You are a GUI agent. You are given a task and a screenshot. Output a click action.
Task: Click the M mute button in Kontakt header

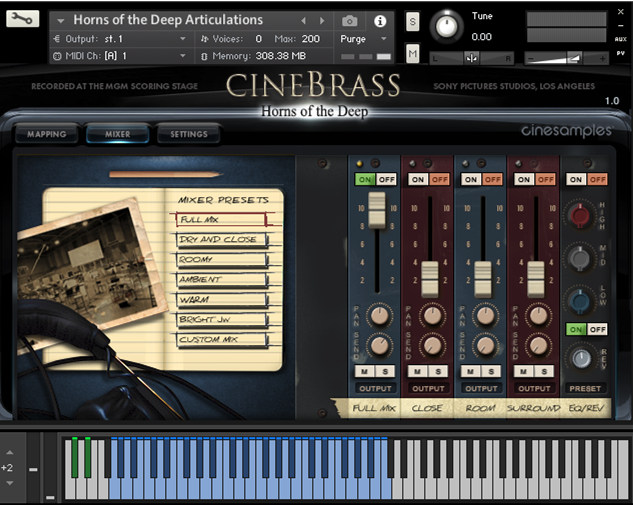pos(413,52)
